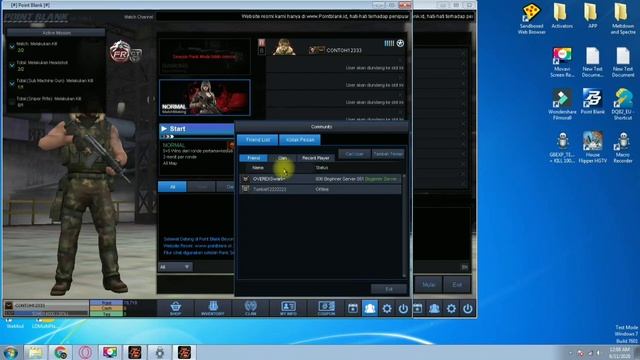The image size is (640, 360).
Task: Open the Inventory from the bottom bar
Action: click(213, 308)
